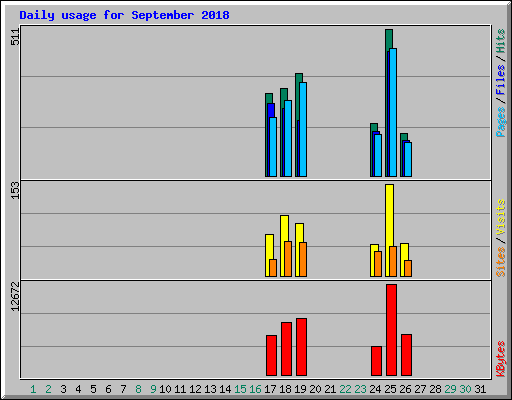Click the day 24 light blue pages bar
Viewport: 512px width, 400px height.
378,155
